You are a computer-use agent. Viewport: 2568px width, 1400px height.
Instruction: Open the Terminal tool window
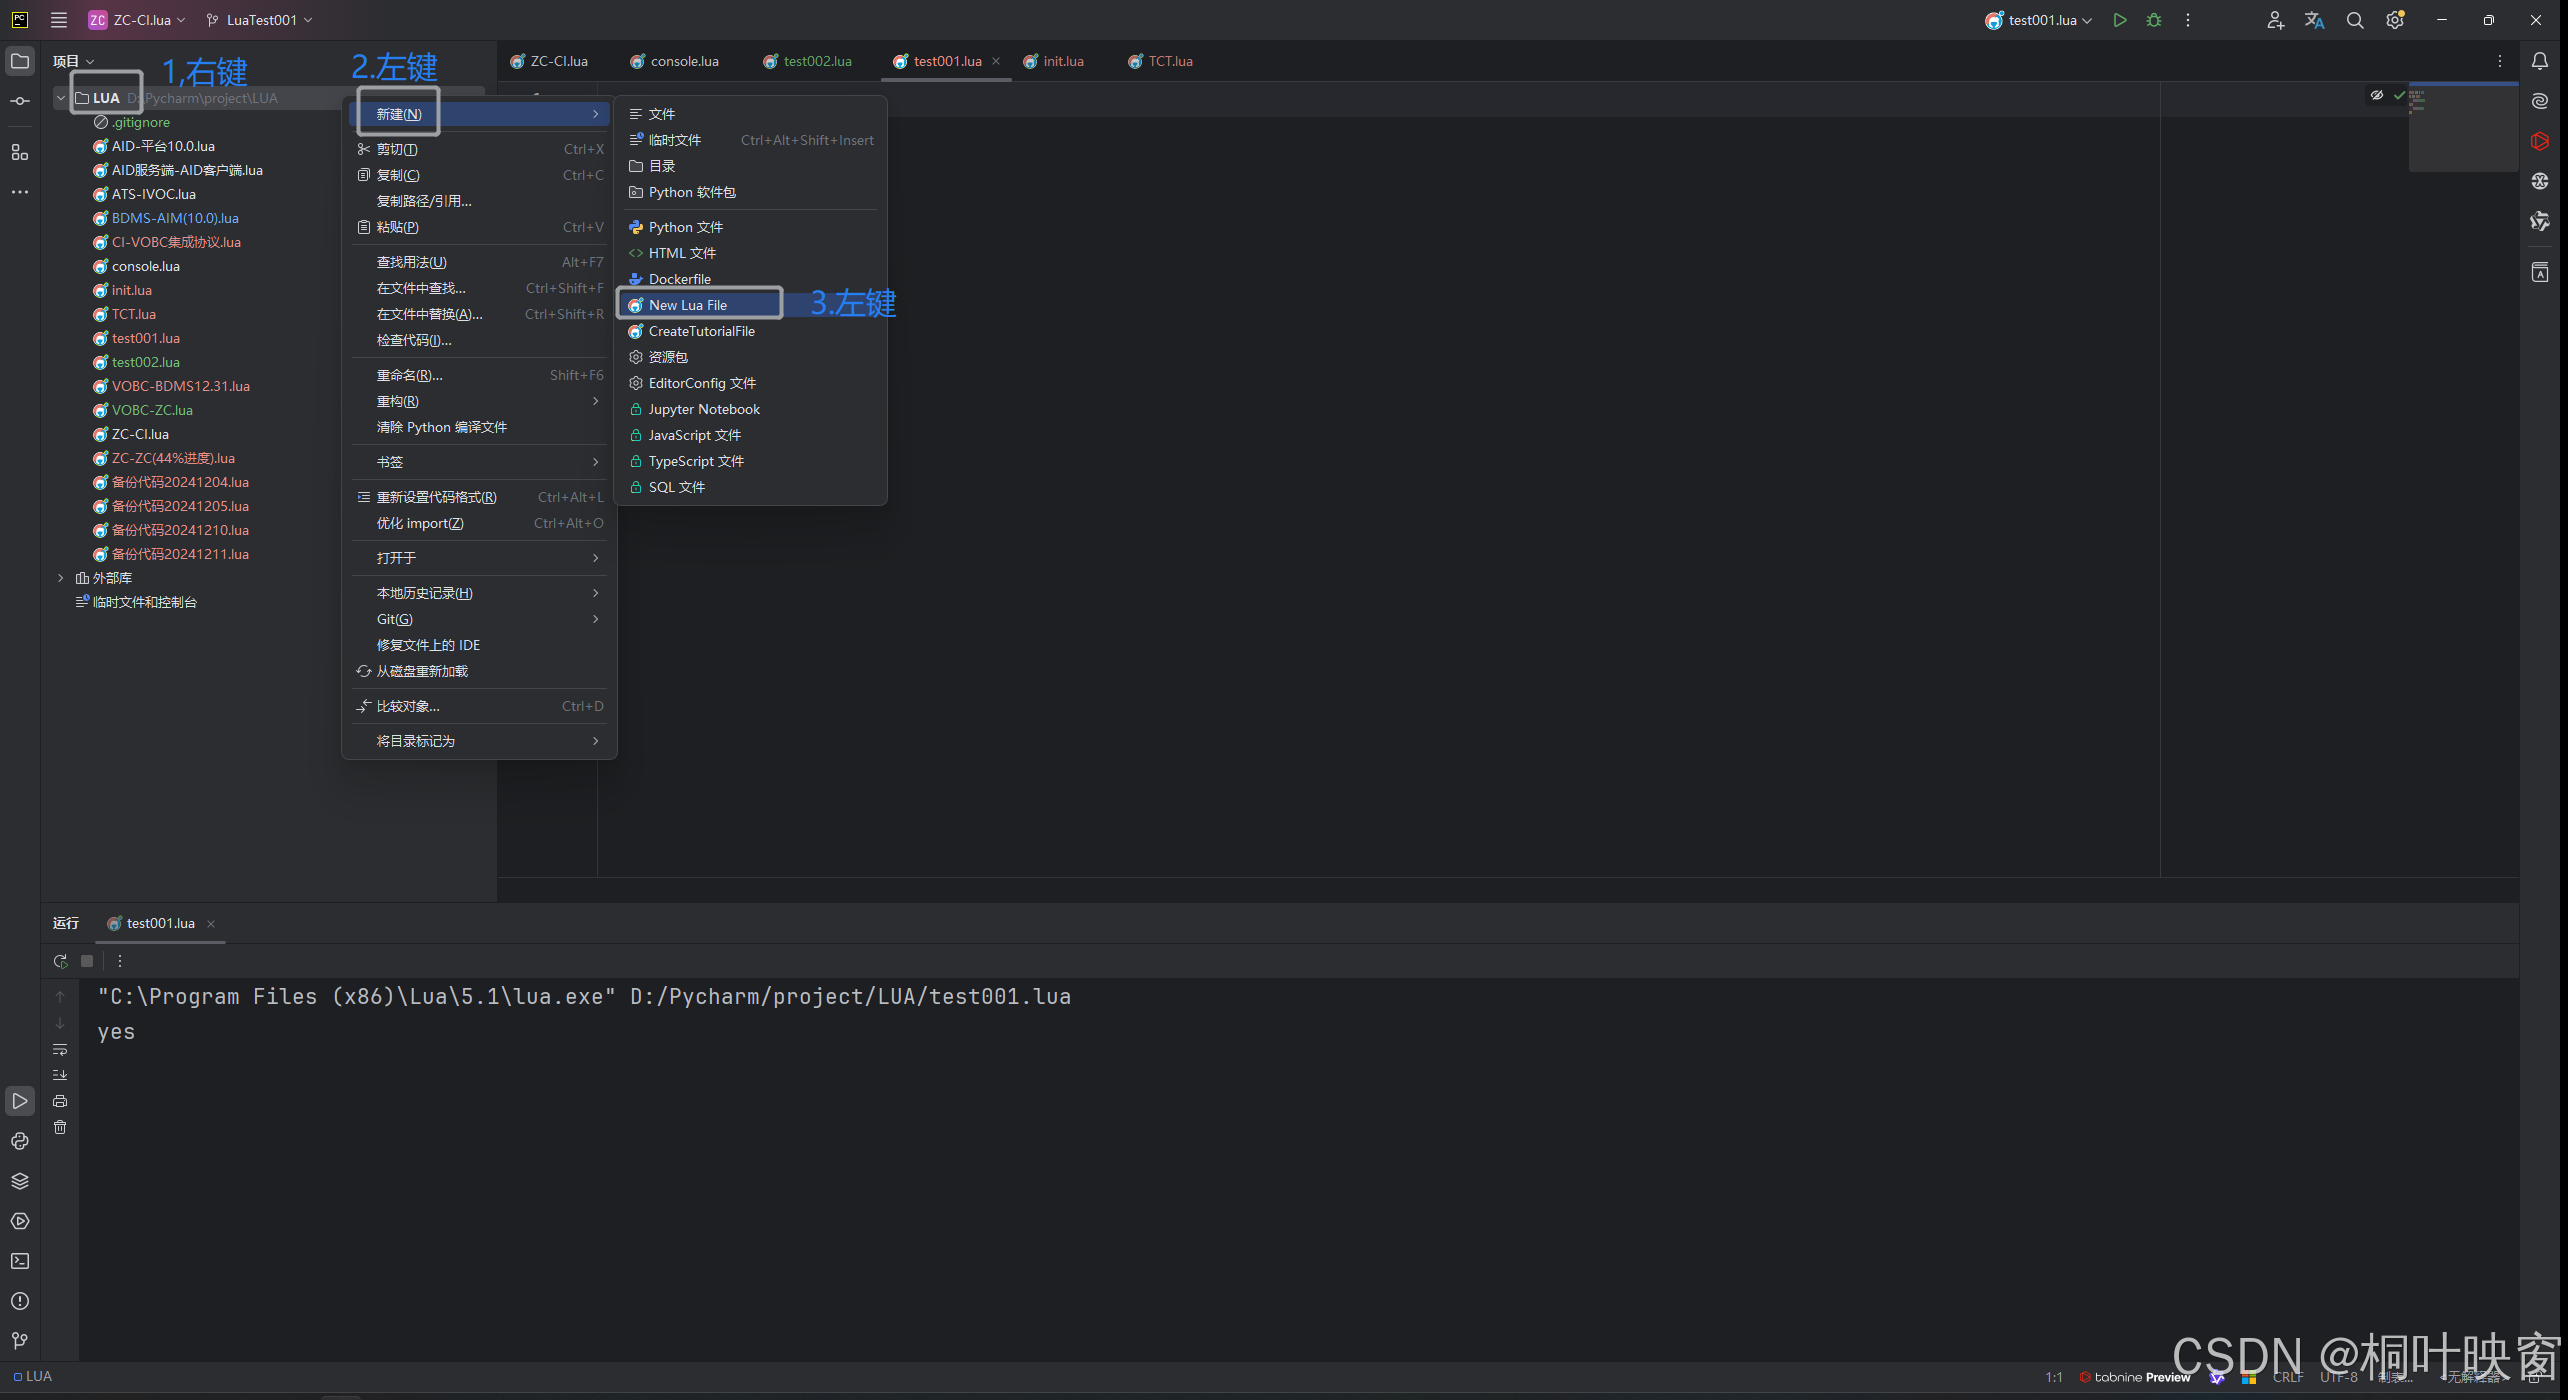(20, 1261)
